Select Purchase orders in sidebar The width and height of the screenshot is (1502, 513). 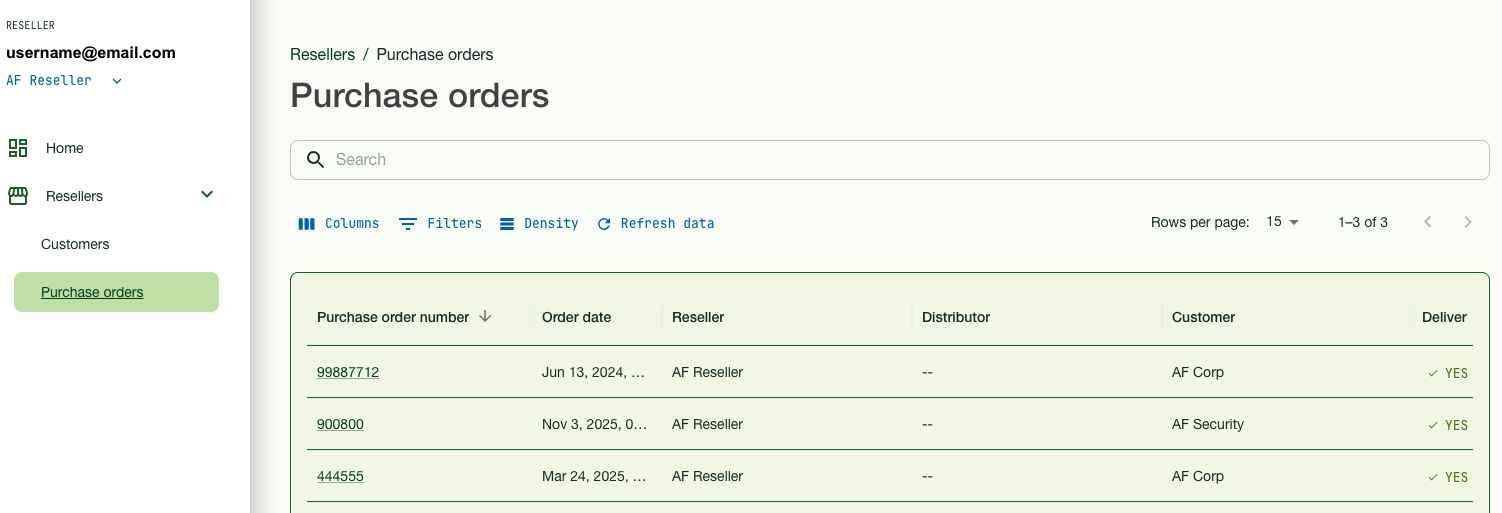[x=92, y=292]
